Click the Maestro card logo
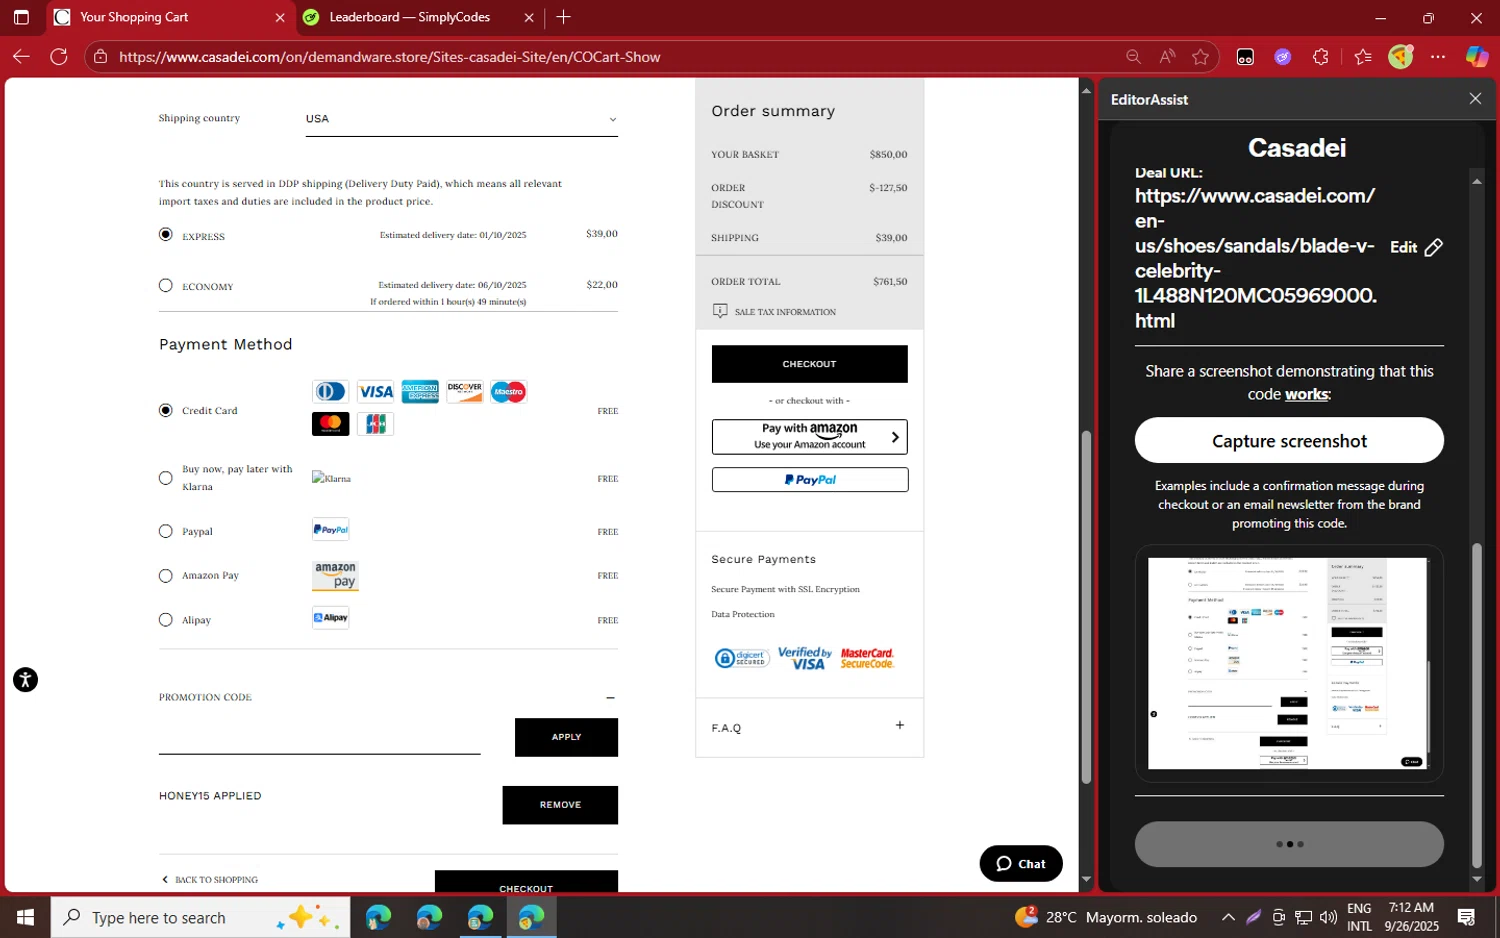The height and width of the screenshot is (938, 1500). [x=508, y=392]
